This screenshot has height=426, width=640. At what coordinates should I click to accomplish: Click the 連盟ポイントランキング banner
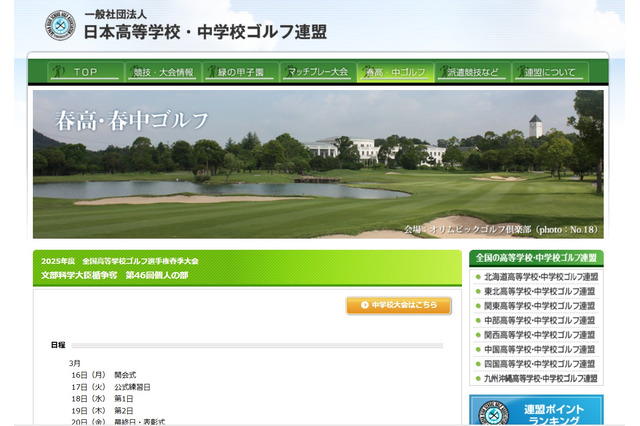(x=536, y=411)
